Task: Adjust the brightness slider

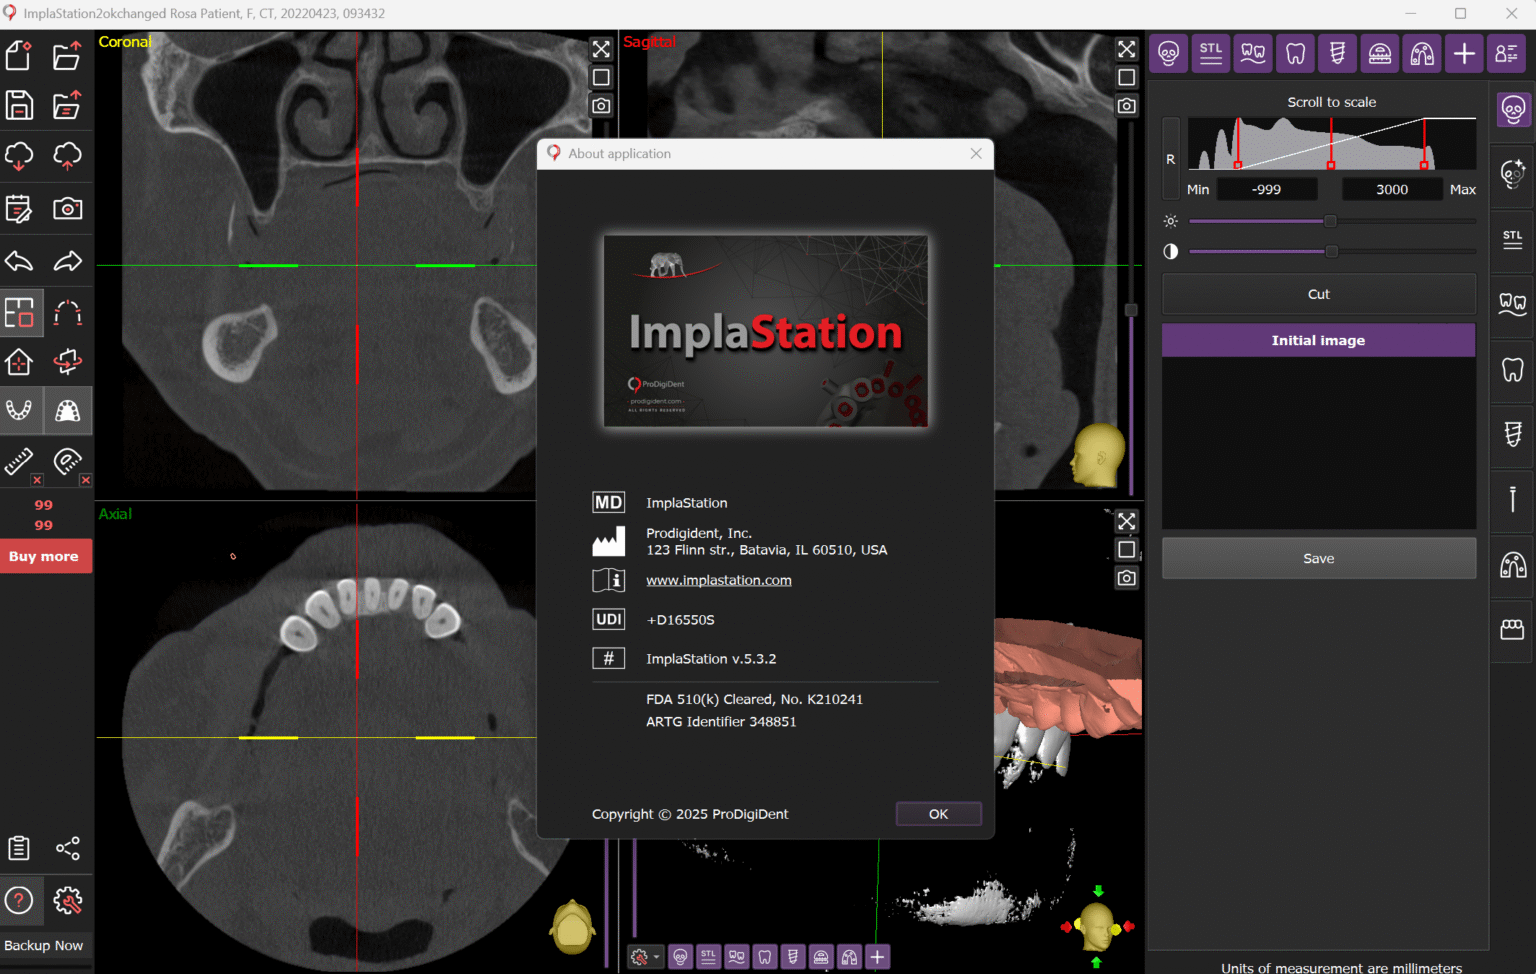Action: (x=1330, y=221)
